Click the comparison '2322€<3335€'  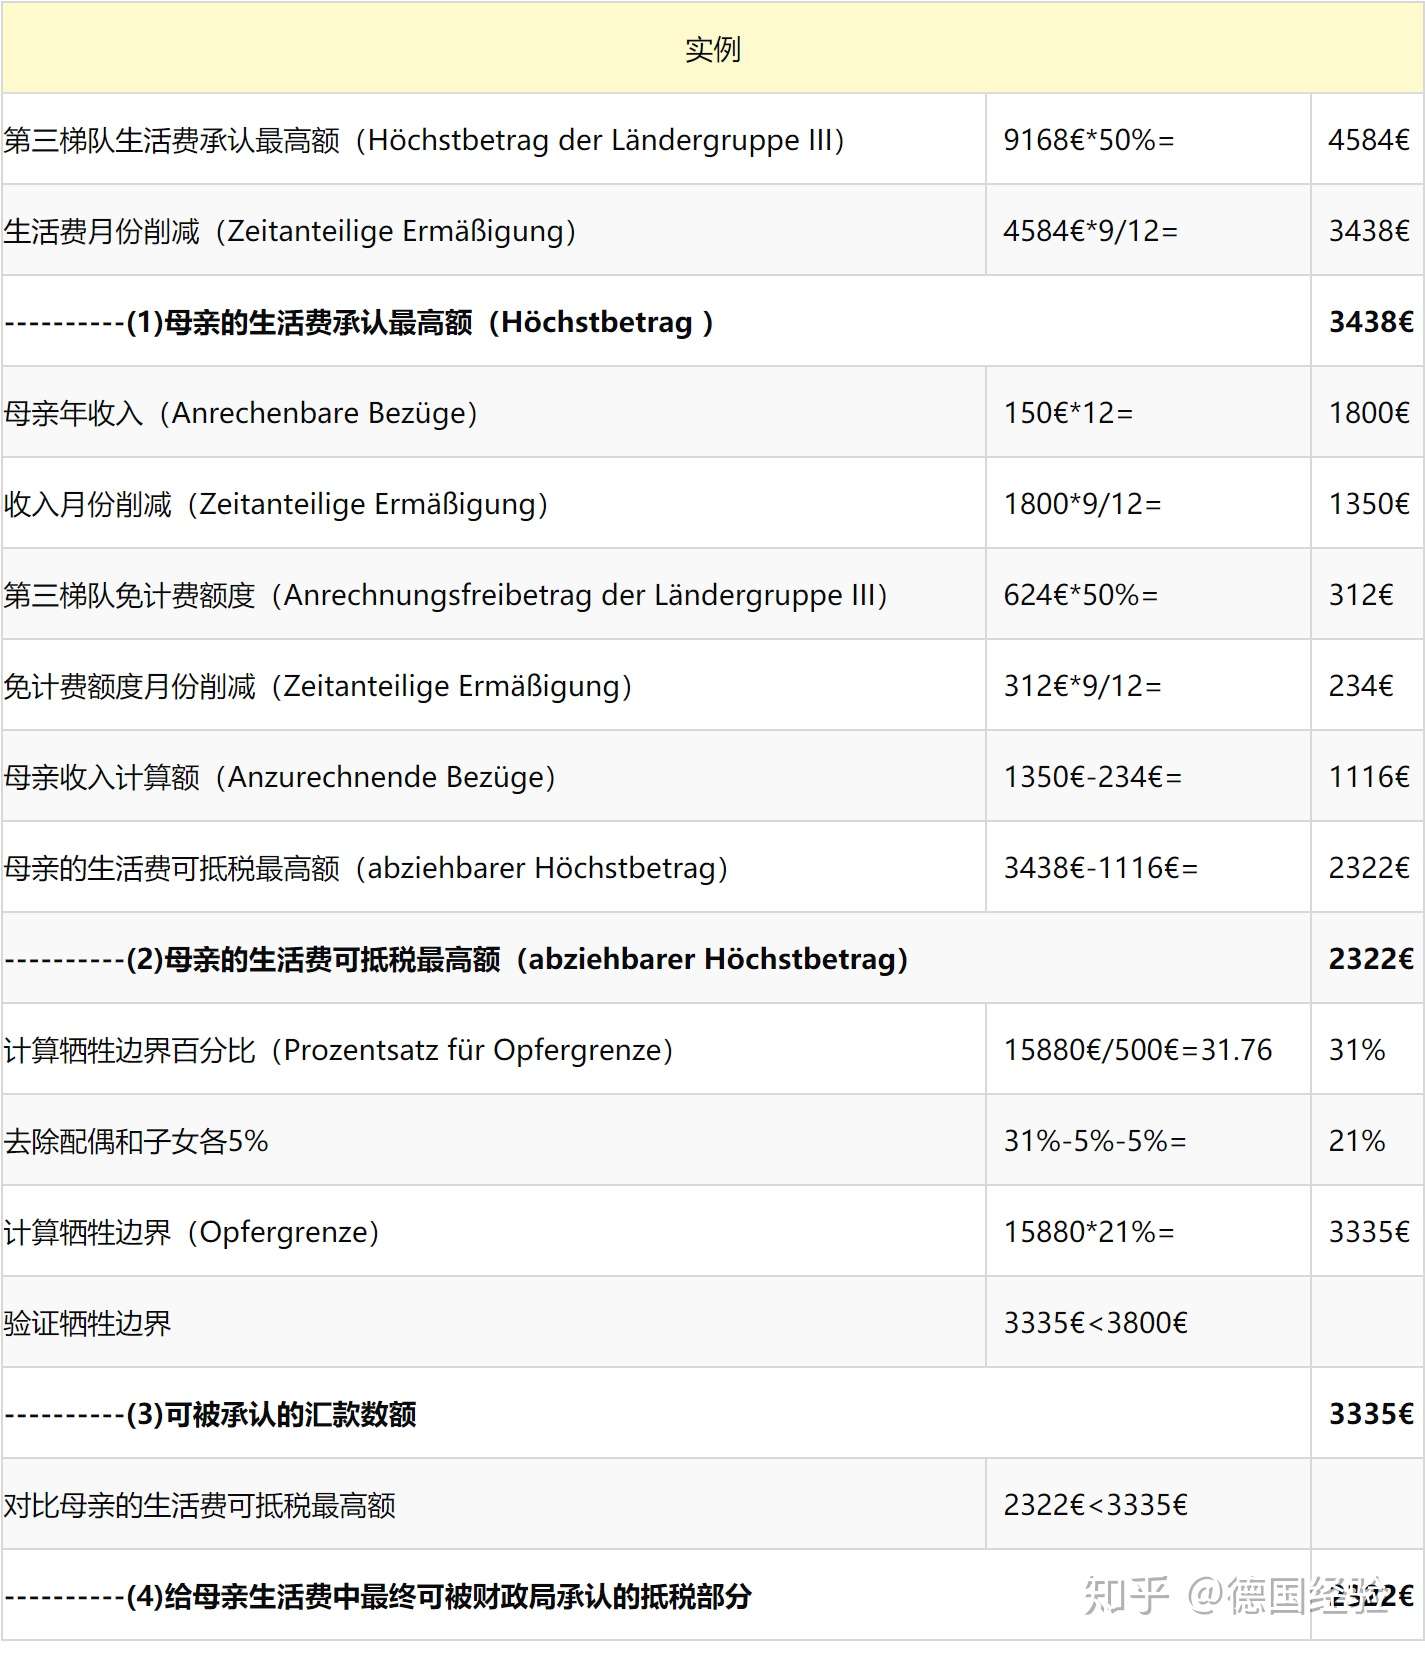(1096, 1505)
